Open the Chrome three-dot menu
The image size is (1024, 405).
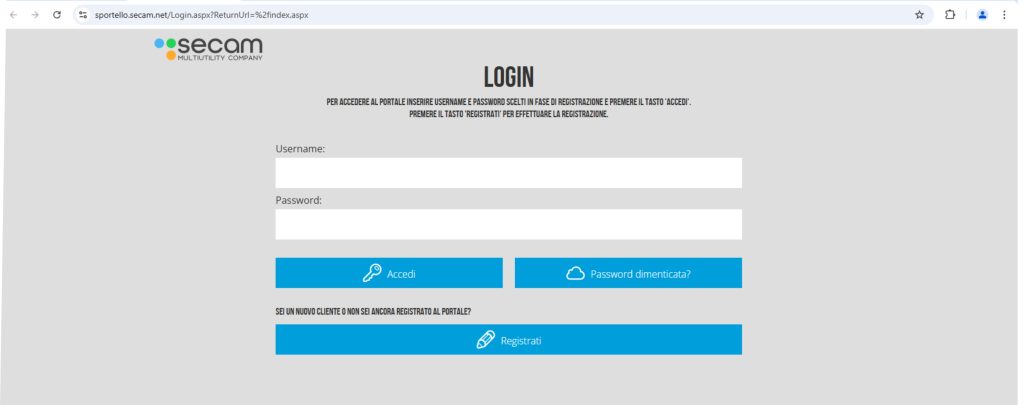click(x=1005, y=15)
